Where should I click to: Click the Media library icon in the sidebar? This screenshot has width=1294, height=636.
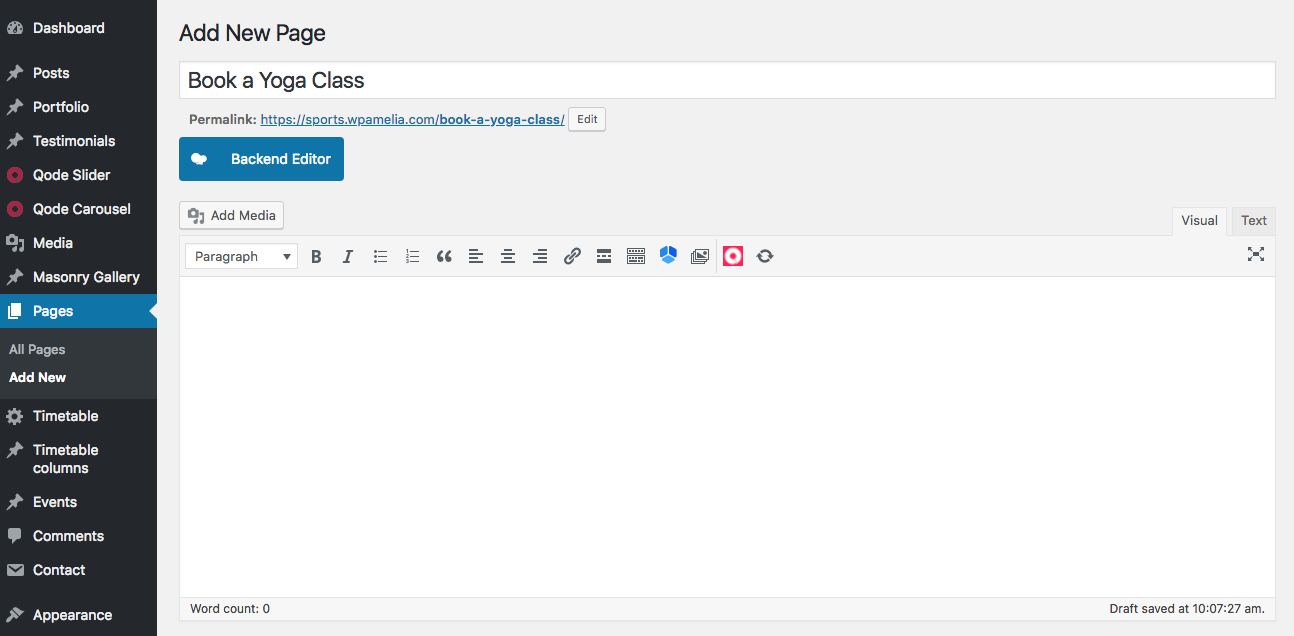[x=15, y=243]
